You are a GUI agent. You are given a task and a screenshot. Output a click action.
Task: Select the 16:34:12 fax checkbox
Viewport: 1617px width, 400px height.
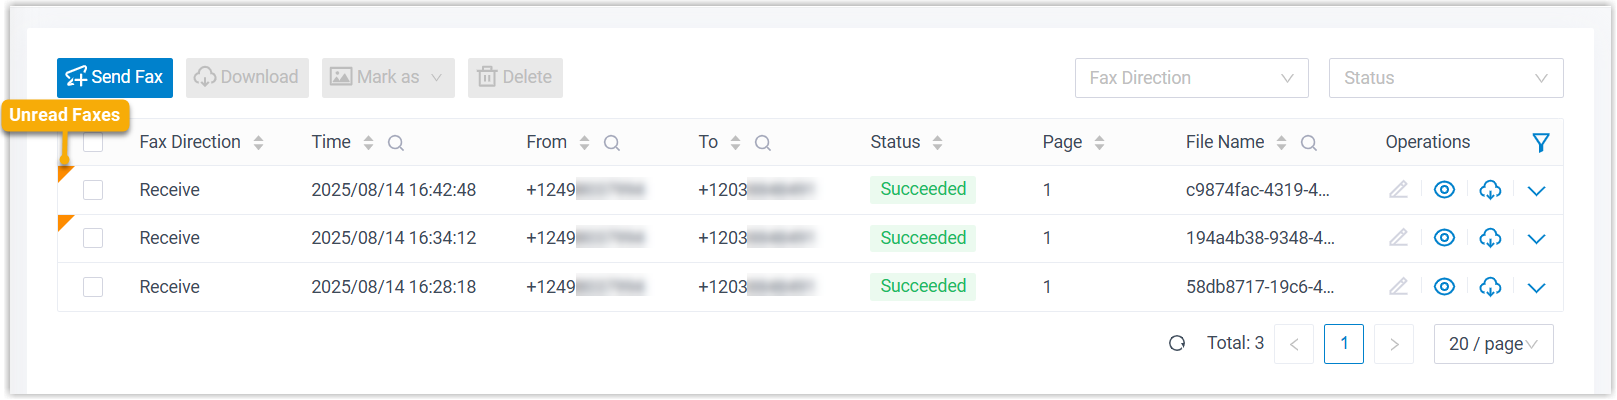tap(93, 238)
